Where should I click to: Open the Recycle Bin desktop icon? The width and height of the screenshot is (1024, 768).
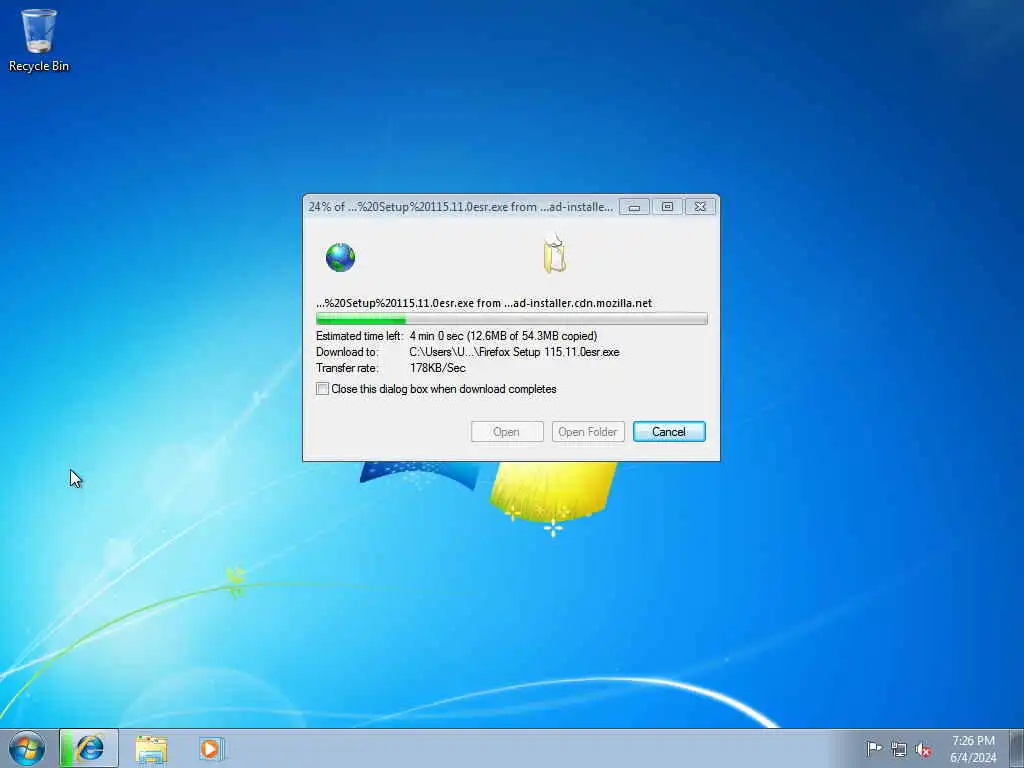tap(39, 40)
